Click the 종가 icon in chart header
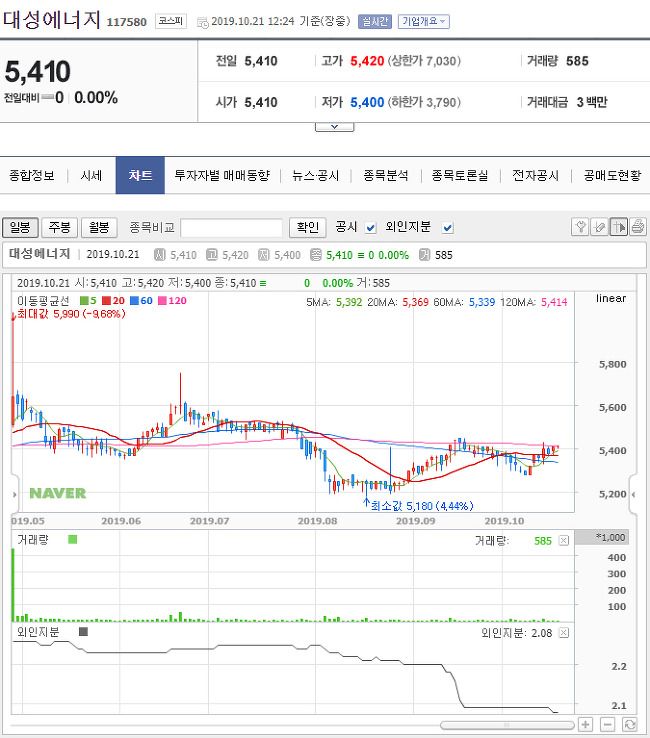Screen dimensions: 650x738 tap(316, 255)
